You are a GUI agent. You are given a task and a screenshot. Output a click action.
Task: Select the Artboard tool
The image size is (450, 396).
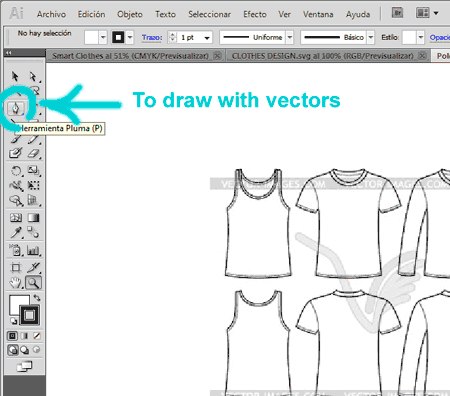pyautogui.click(x=15, y=268)
